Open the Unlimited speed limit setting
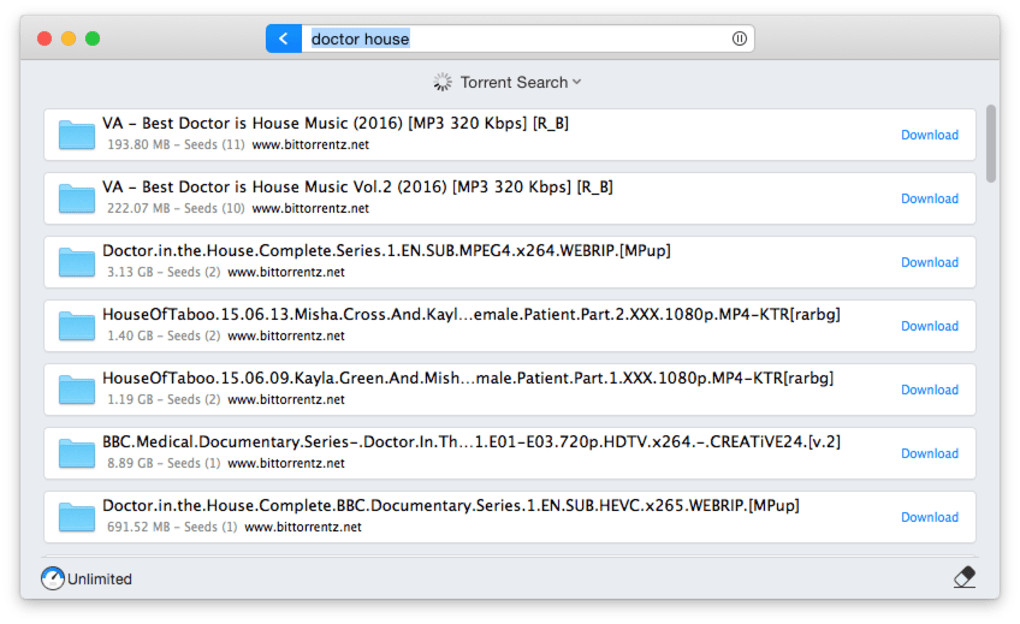The image size is (1020, 624). tap(99, 579)
